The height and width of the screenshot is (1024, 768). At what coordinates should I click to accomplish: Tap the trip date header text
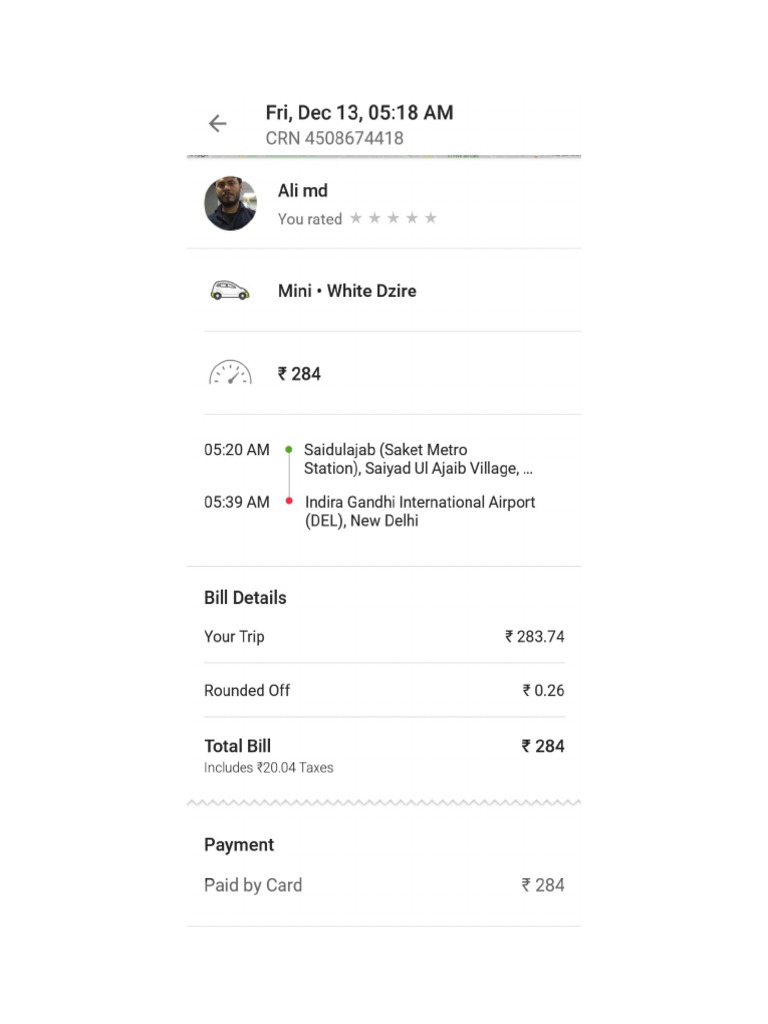pyautogui.click(x=359, y=113)
